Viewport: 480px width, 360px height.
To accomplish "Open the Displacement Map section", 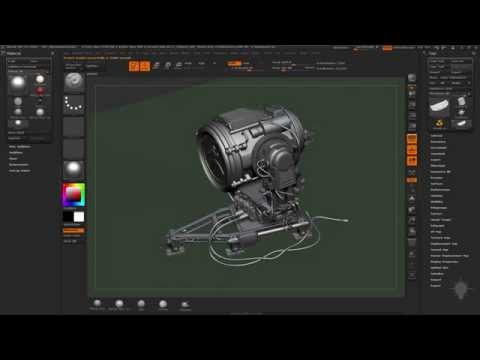I will tap(444, 244).
